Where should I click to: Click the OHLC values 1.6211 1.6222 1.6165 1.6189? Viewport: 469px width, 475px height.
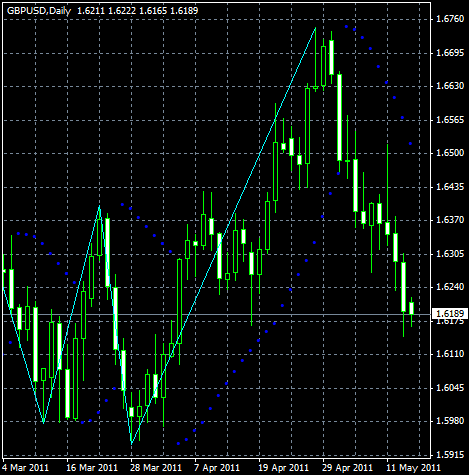(138, 11)
